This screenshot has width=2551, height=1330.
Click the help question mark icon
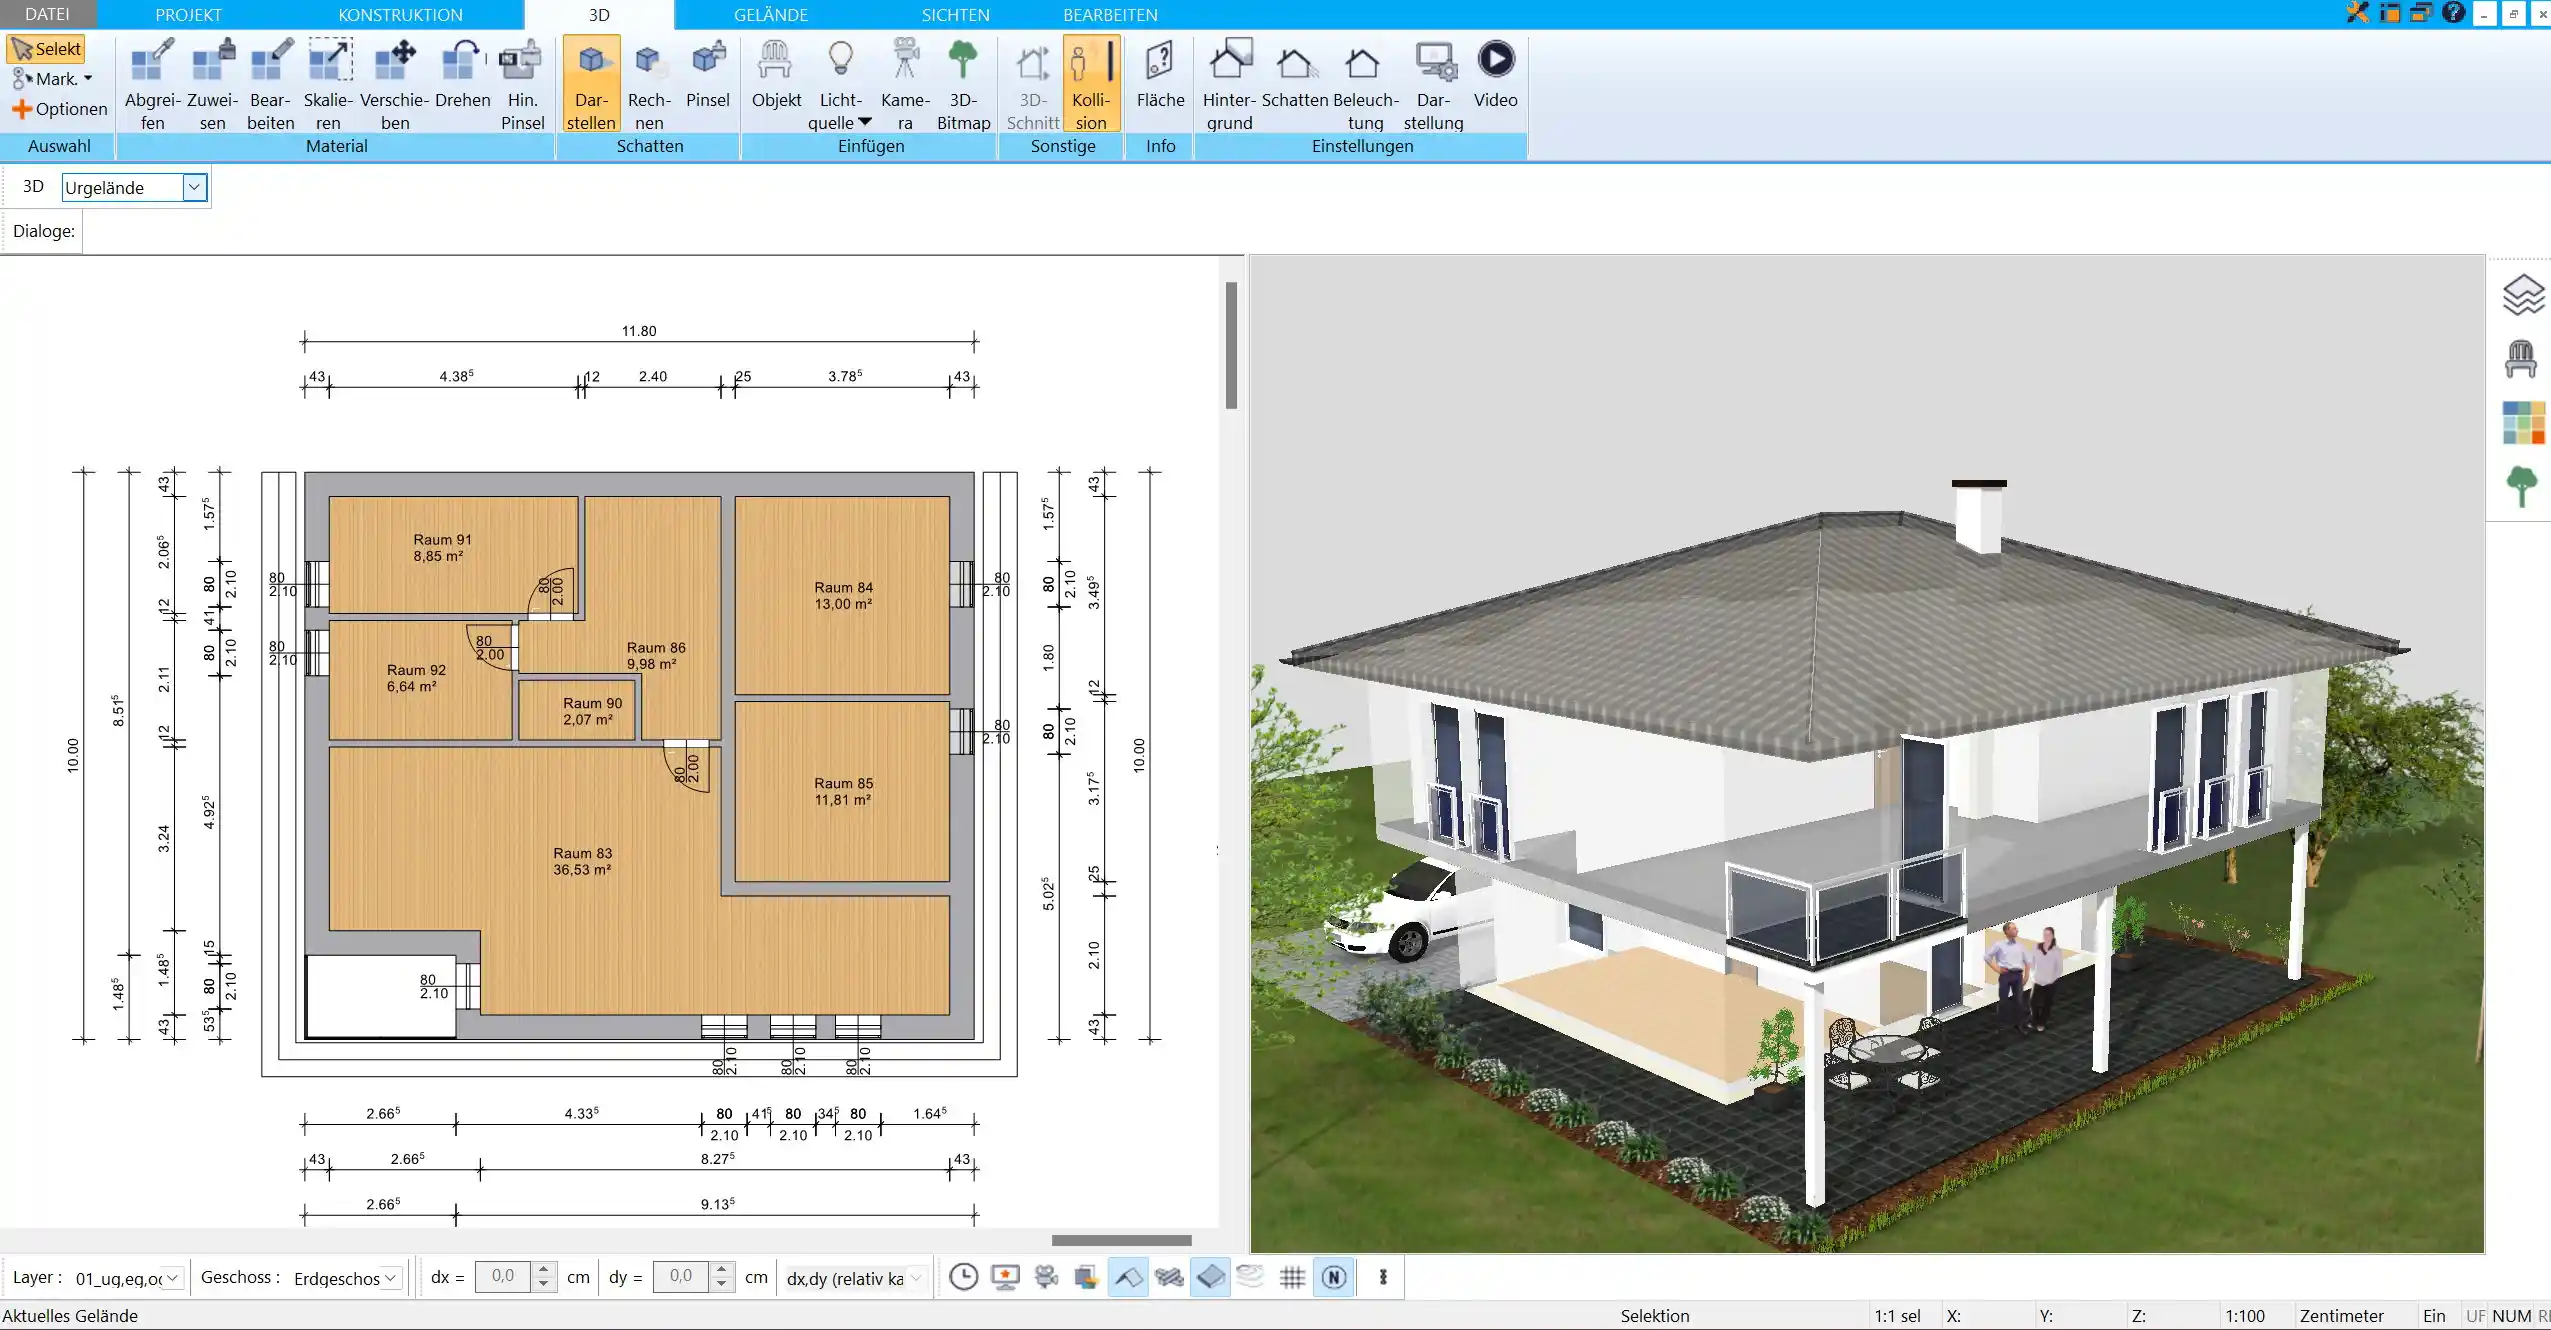2452,13
